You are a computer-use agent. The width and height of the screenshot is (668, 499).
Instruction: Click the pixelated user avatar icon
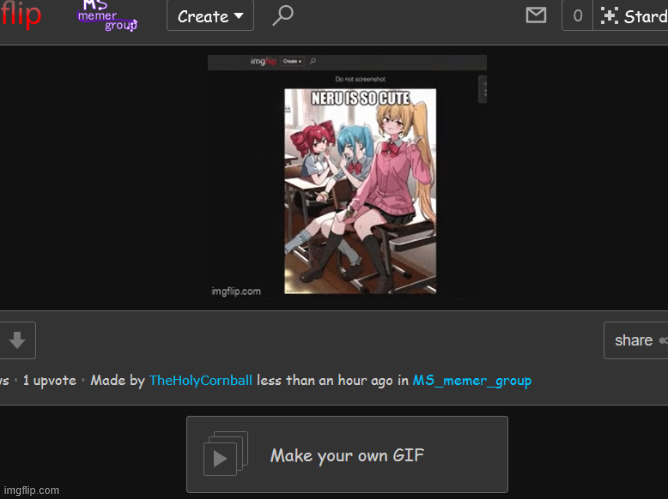point(609,16)
